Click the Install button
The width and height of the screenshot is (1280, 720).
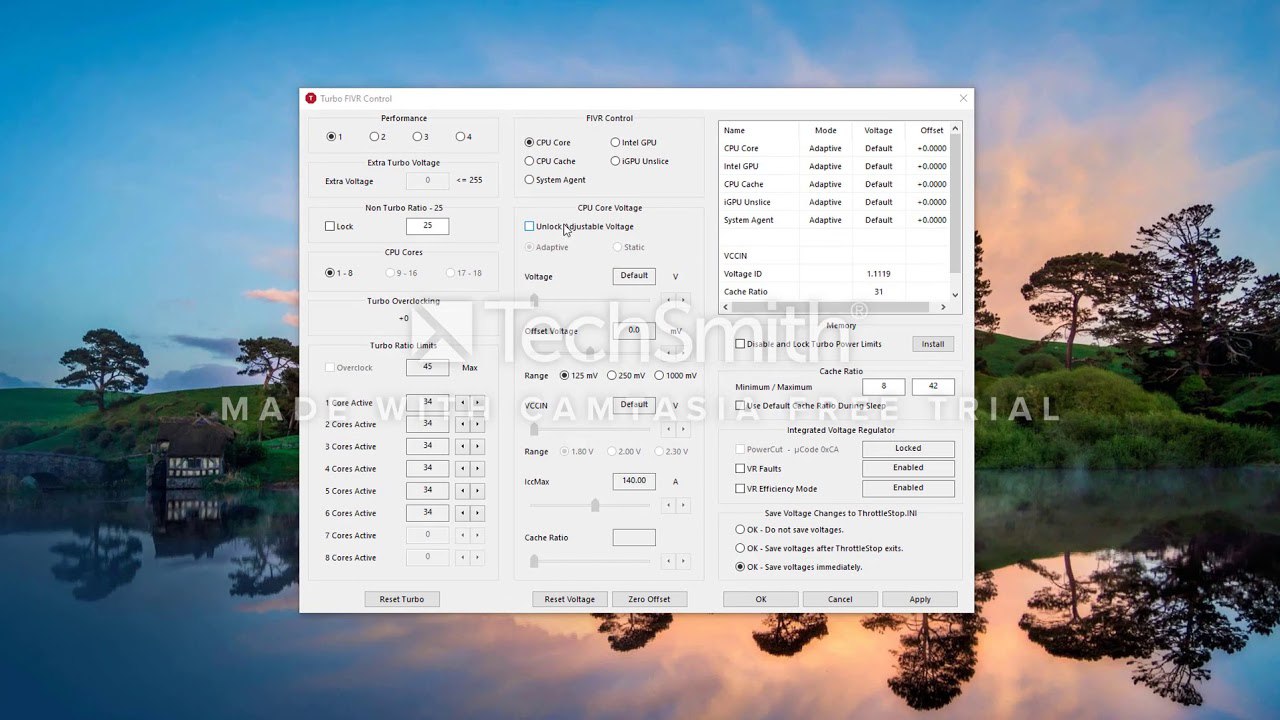[x=933, y=344]
